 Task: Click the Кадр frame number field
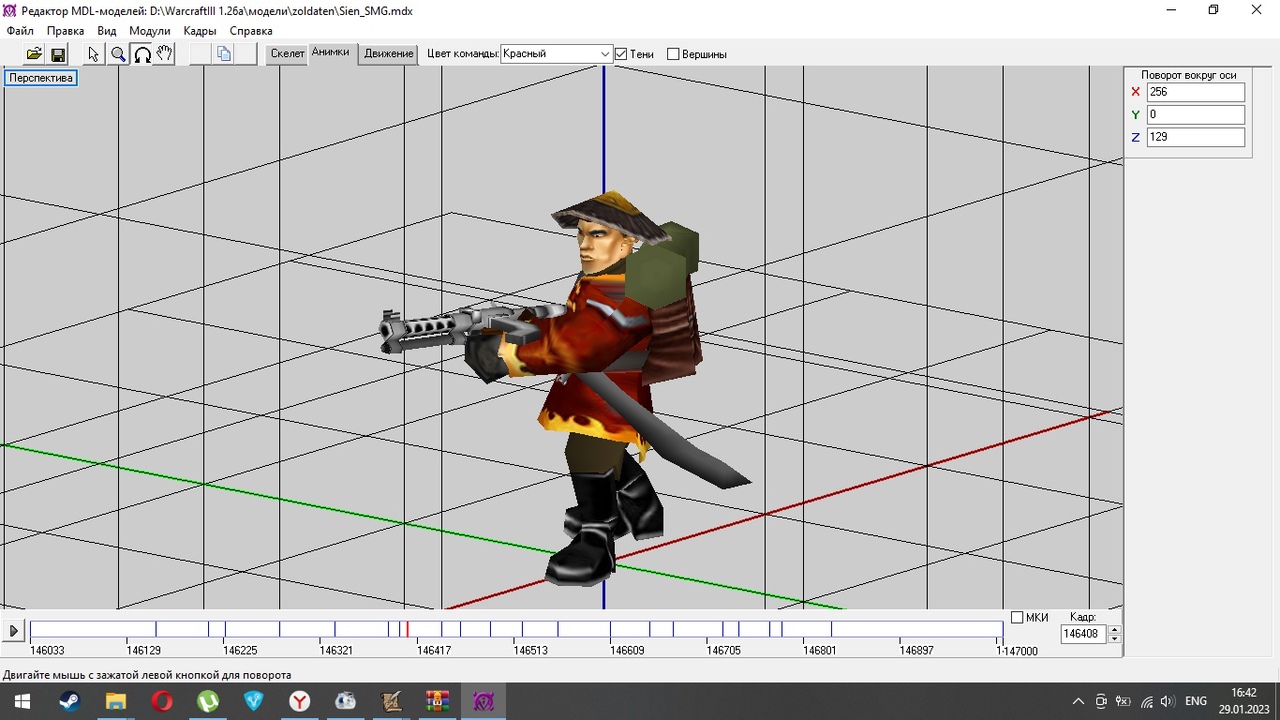coord(1084,634)
